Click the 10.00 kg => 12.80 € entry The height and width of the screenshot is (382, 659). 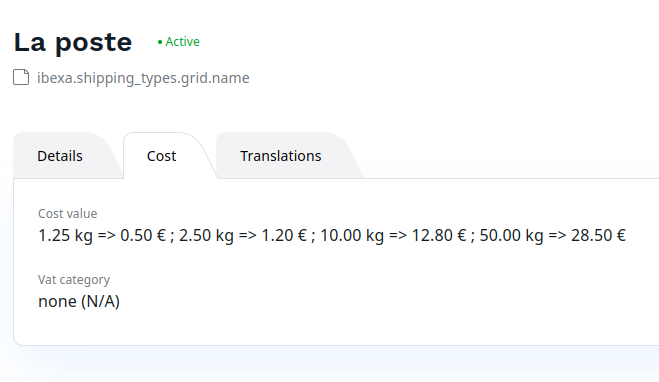pos(393,235)
